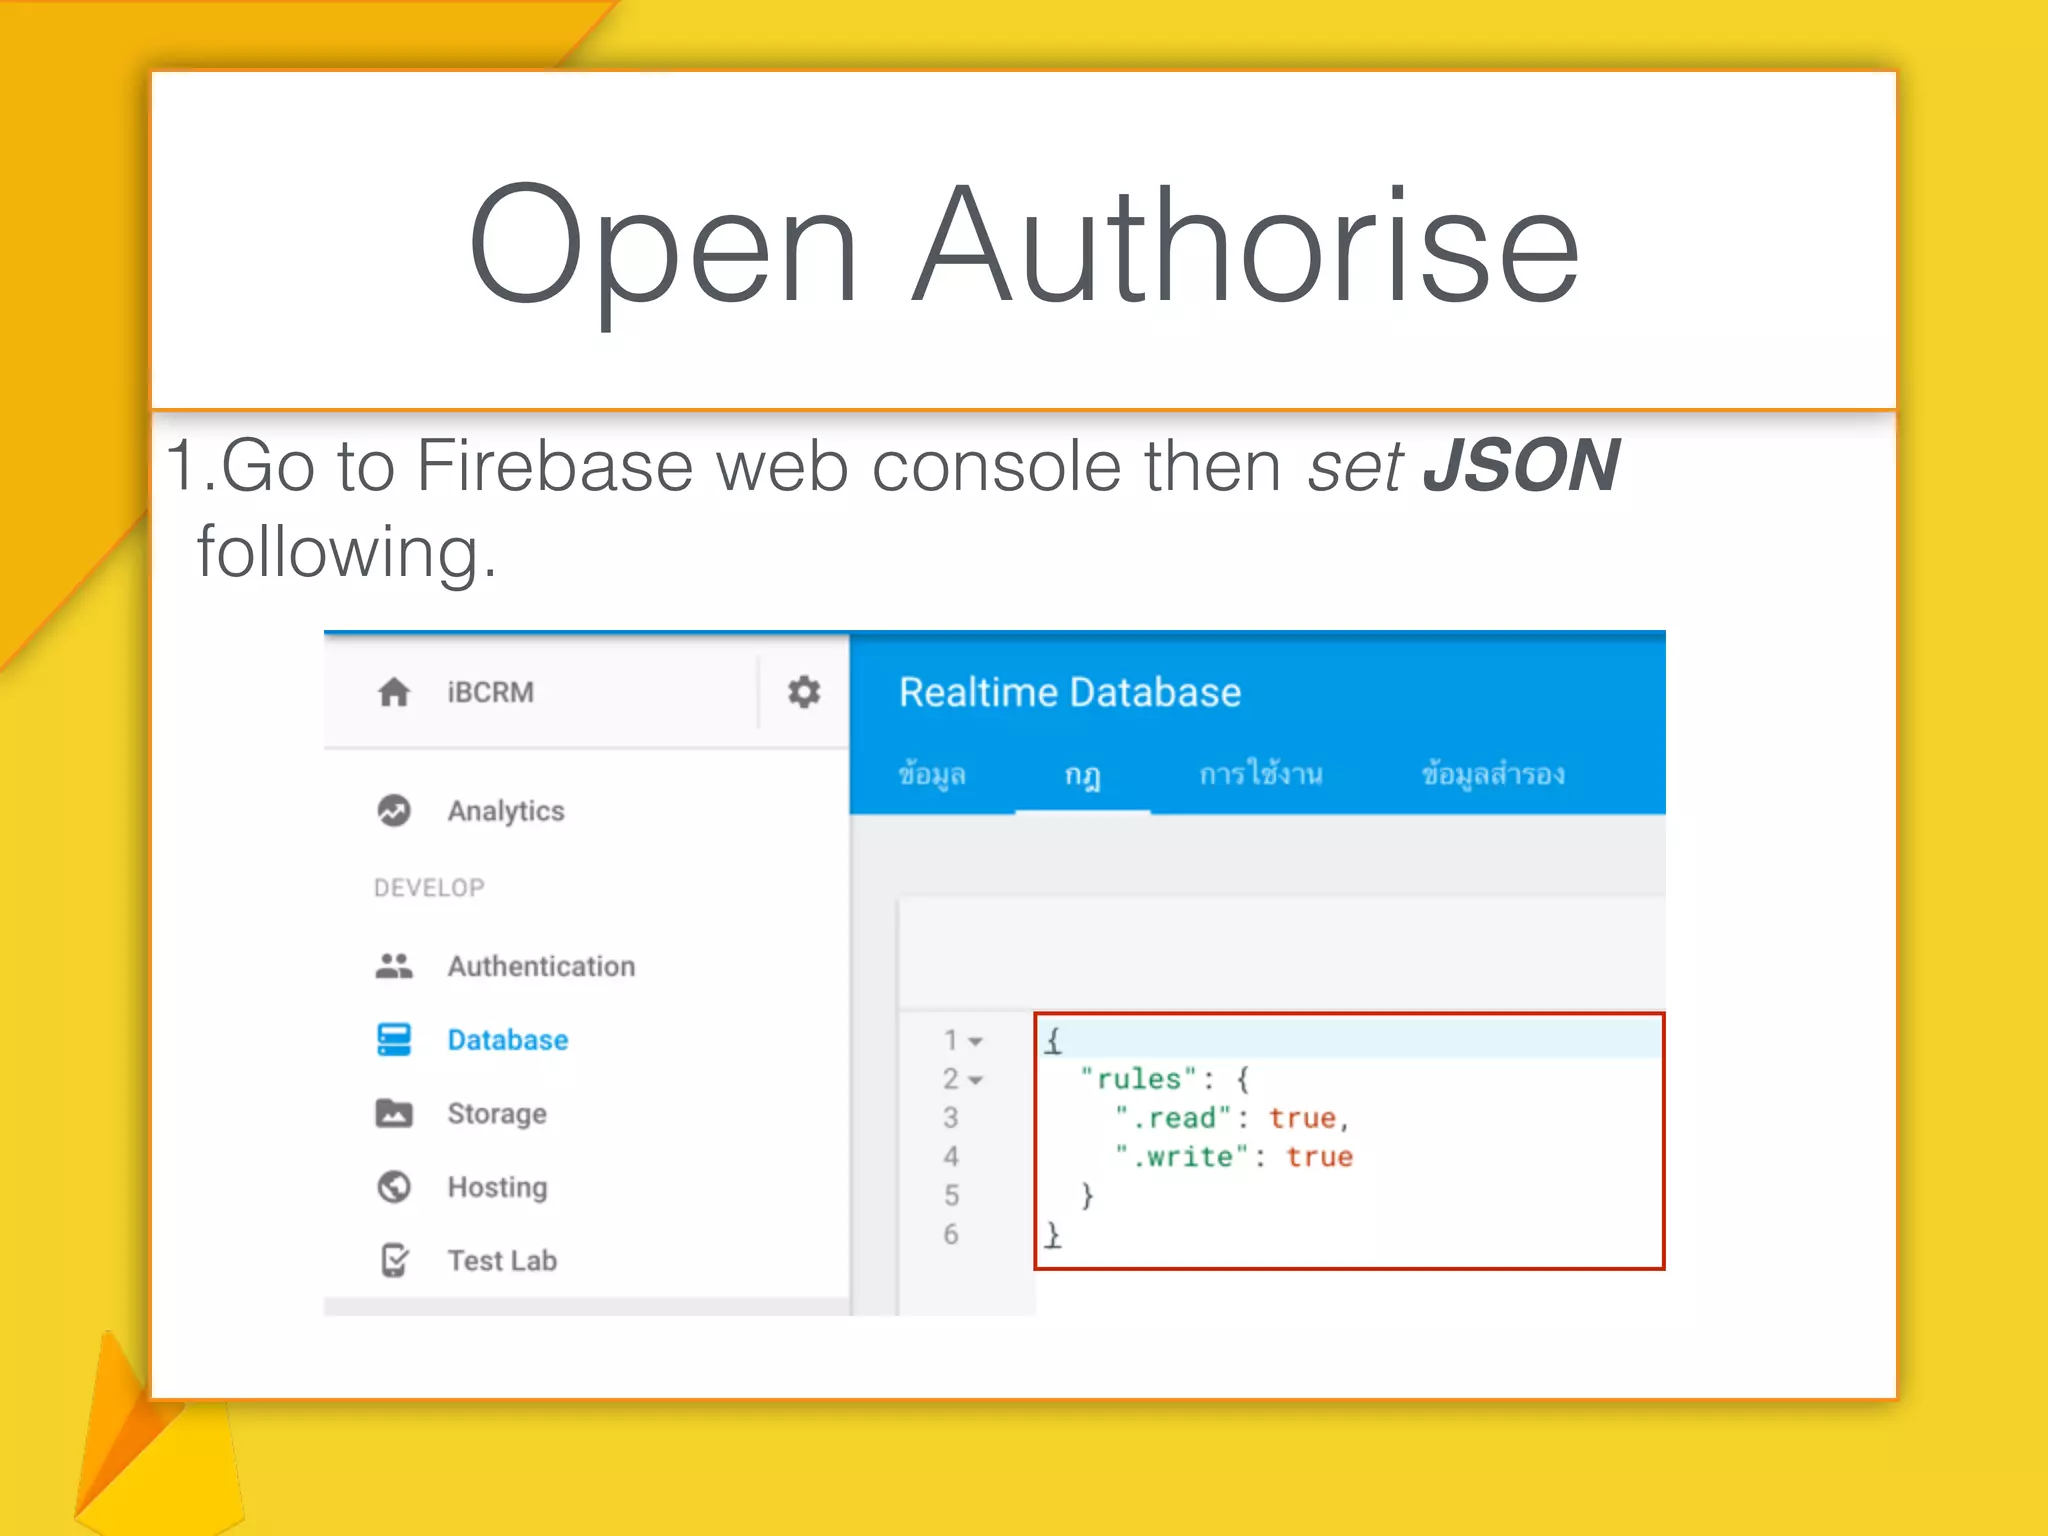Viewport: 2048px width, 1536px height.
Task: Open the Authentication section
Action: [541, 966]
